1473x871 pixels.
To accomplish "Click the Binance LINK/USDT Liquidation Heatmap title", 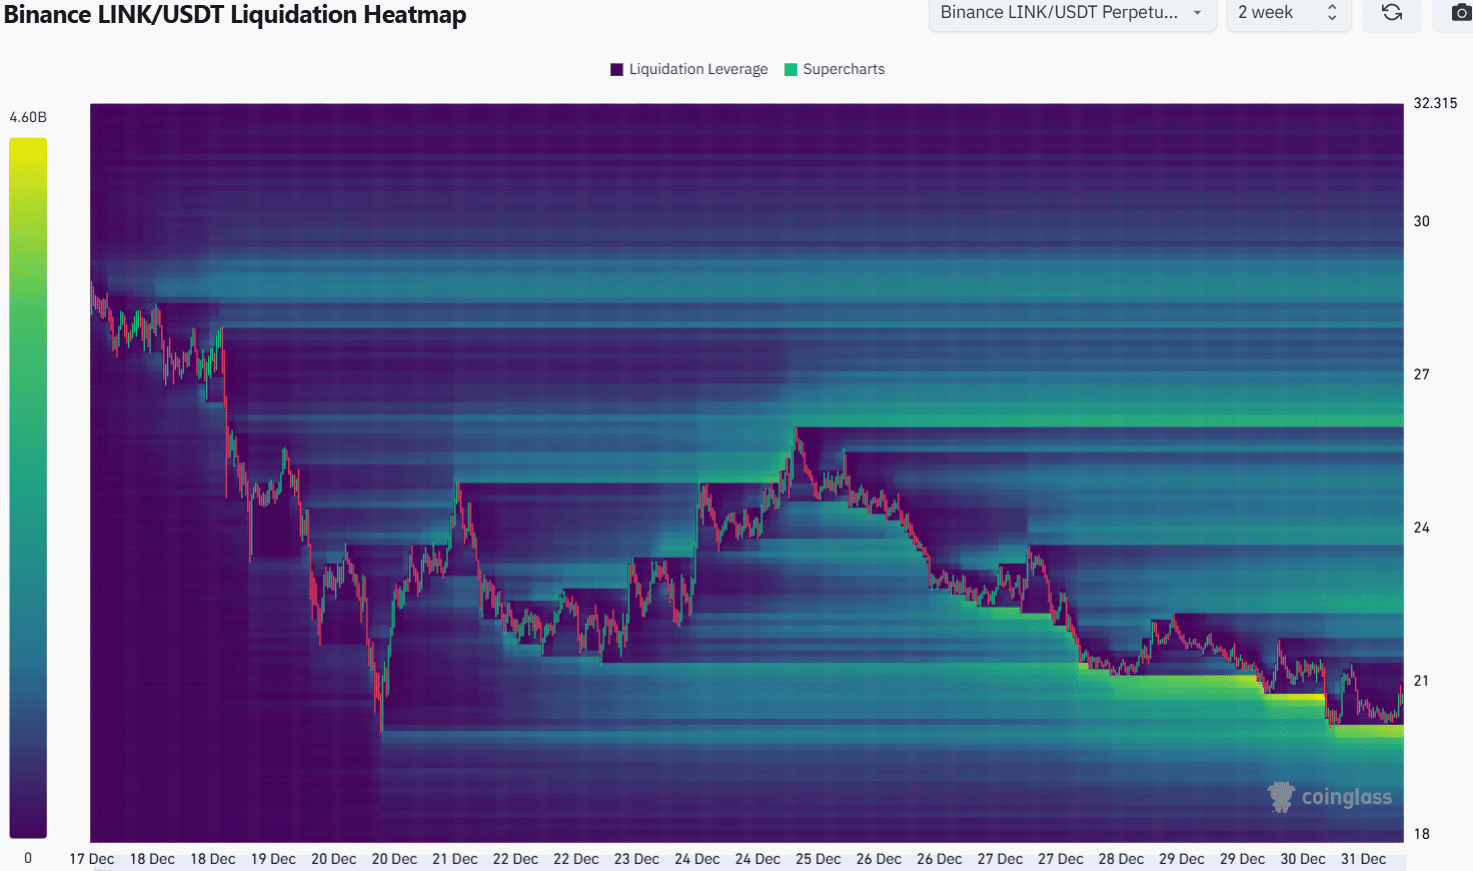I will [235, 14].
